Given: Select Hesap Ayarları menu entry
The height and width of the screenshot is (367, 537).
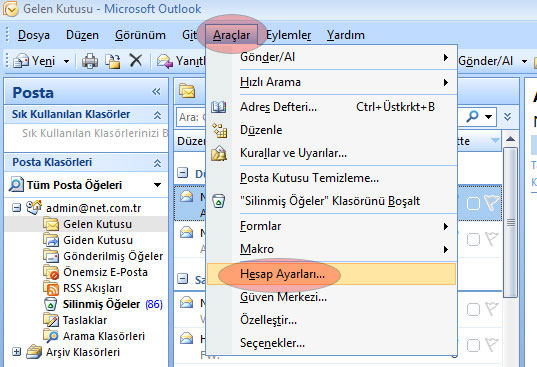Looking at the screenshot, I should 331,274.
